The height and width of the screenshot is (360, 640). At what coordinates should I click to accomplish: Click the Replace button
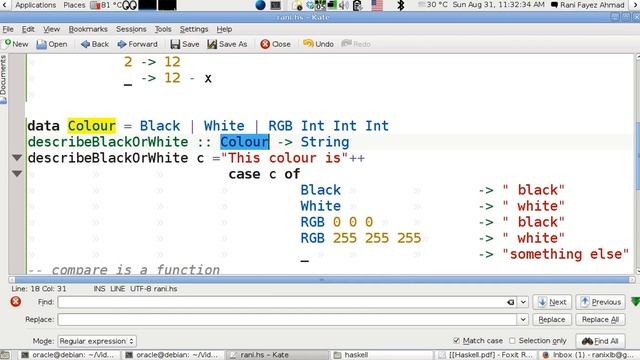pyautogui.click(x=551, y=319)
